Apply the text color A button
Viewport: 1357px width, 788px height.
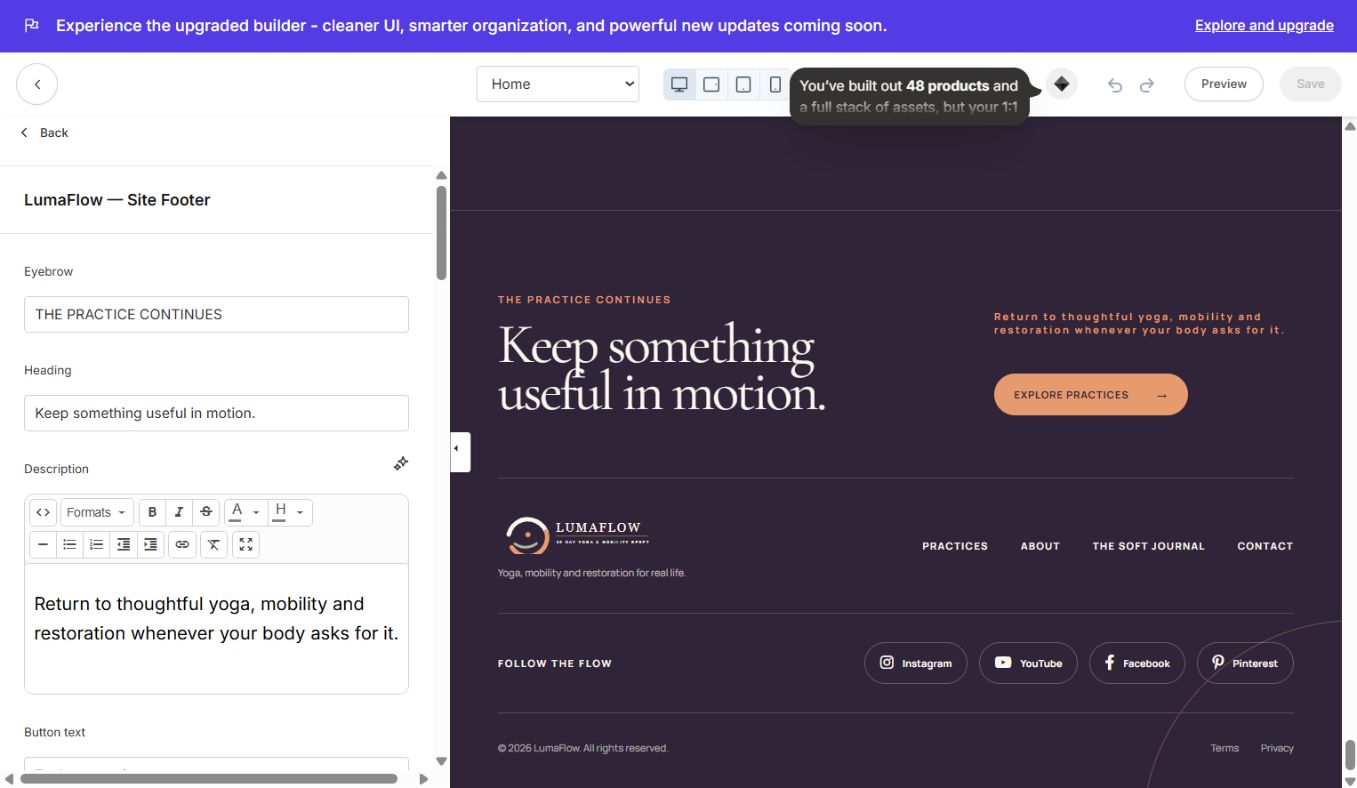(237, 512)
